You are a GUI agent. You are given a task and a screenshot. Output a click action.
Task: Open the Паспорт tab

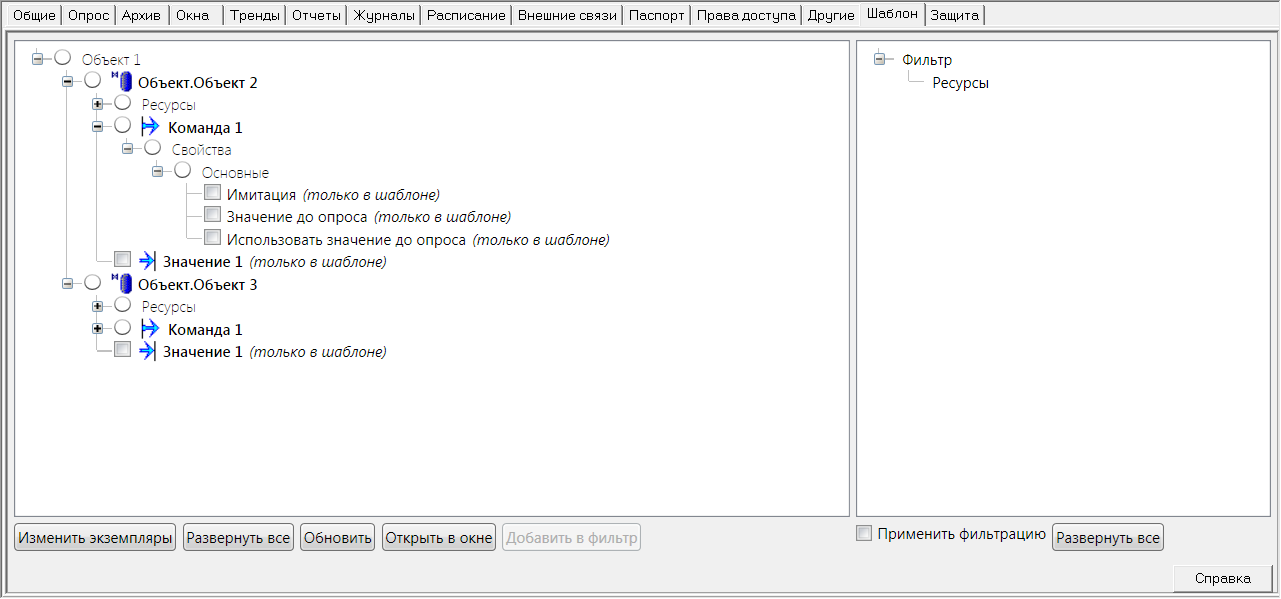[657, 16]
